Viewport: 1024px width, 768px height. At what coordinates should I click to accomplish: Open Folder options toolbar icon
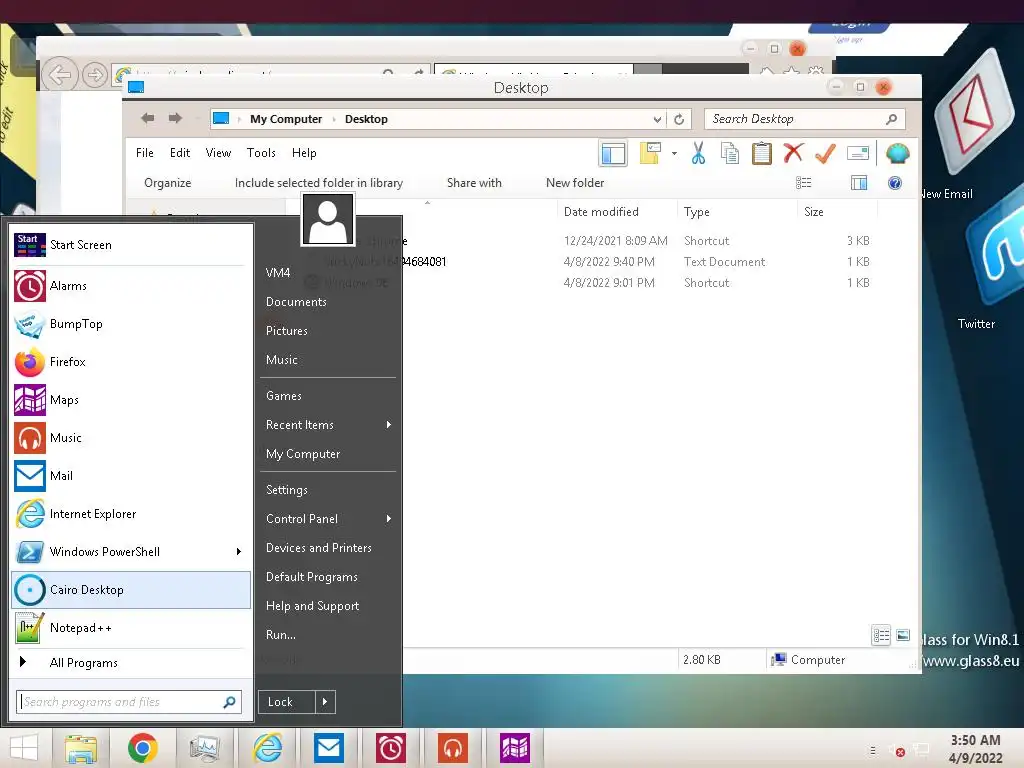point(650,153)
